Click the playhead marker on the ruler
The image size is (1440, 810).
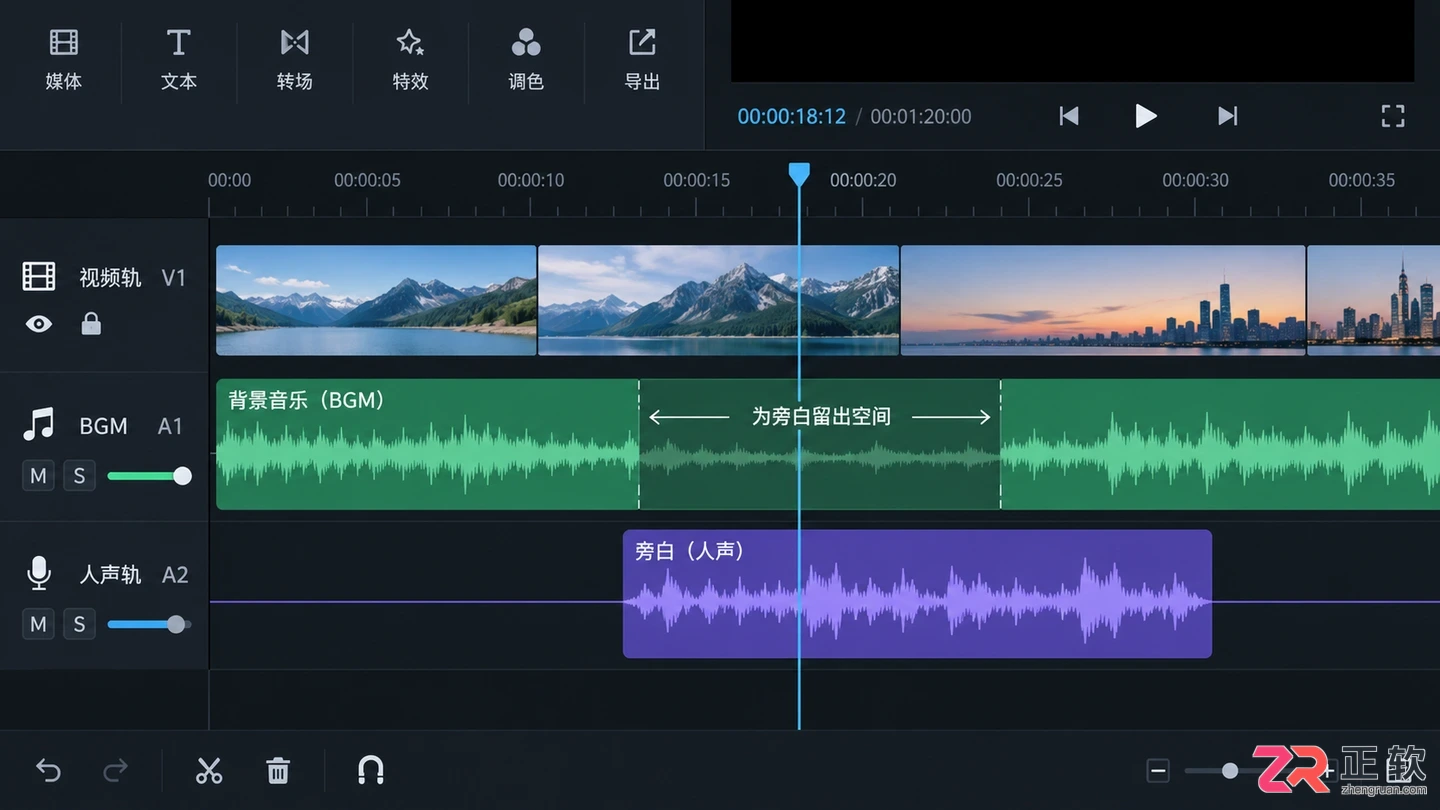(x=799, y=175)
